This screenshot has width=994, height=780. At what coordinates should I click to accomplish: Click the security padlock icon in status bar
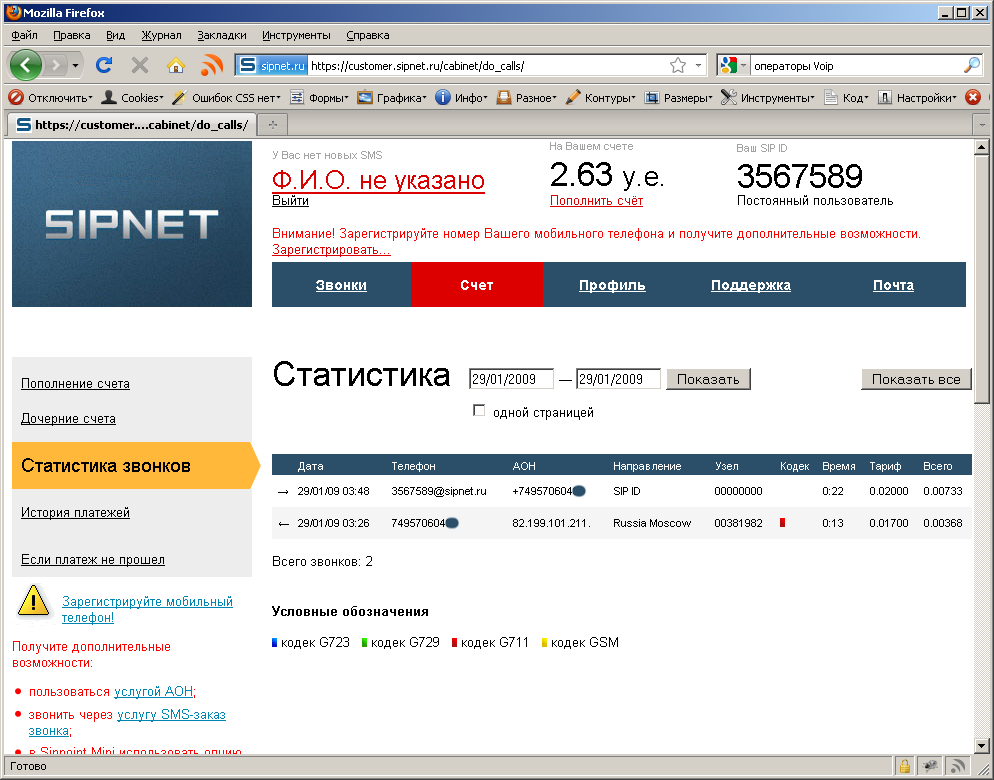[x=905, y=766]
